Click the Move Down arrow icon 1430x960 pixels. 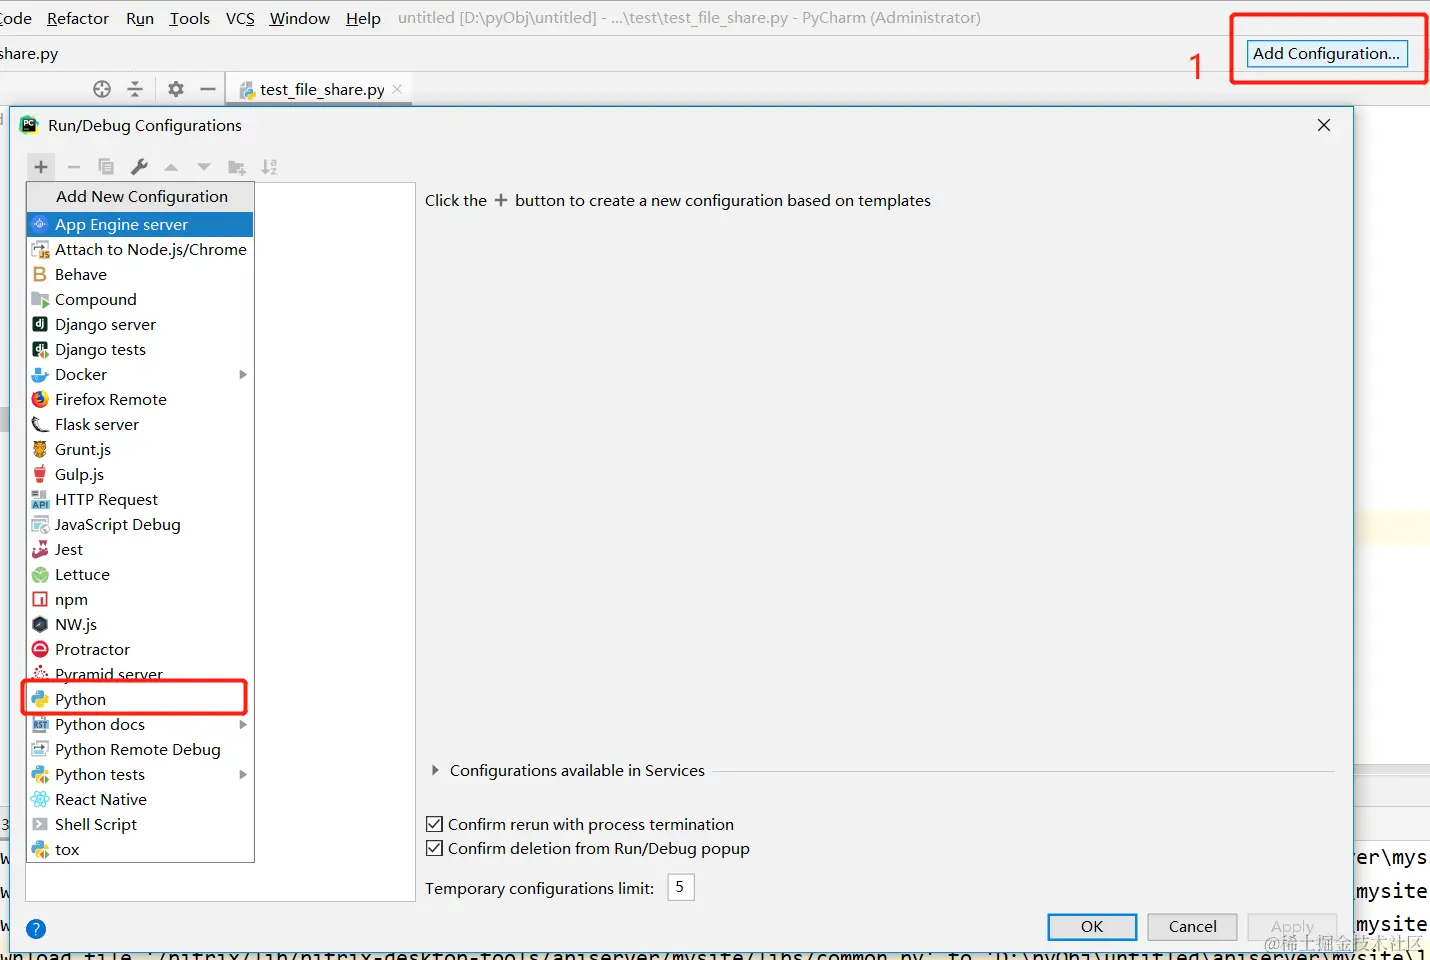(x=204, y=167)
